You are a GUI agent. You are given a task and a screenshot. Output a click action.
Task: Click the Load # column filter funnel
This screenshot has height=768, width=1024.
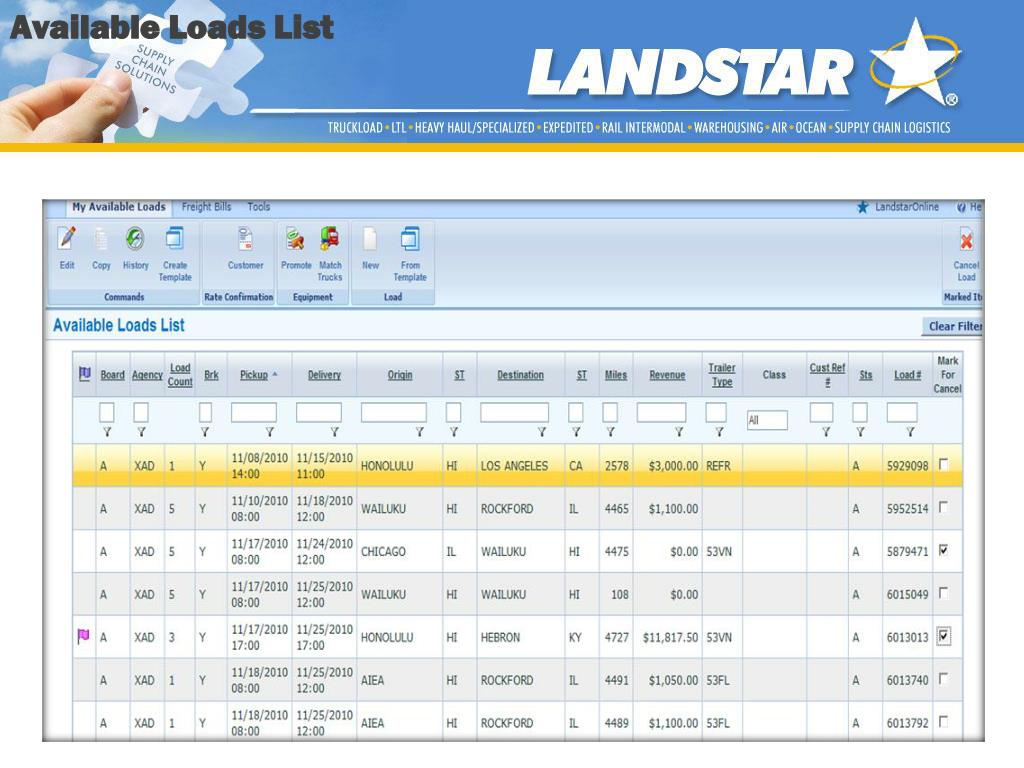pos(910,432)
